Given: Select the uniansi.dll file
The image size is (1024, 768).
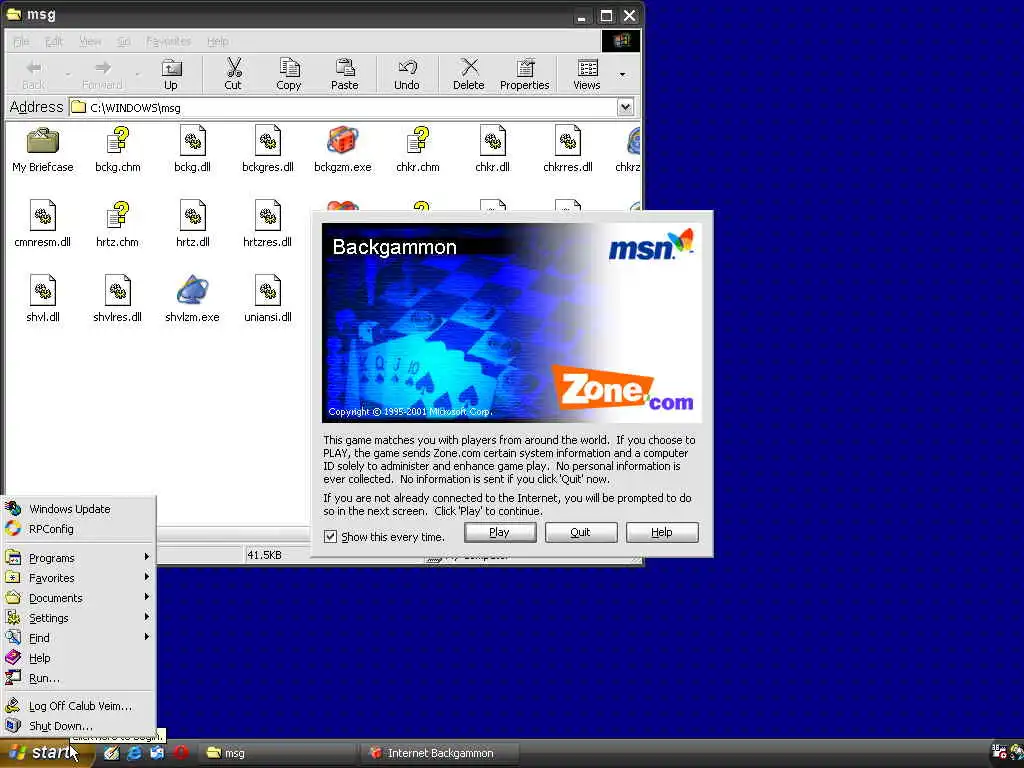Looking at the screenshot, I should [268, 299].
